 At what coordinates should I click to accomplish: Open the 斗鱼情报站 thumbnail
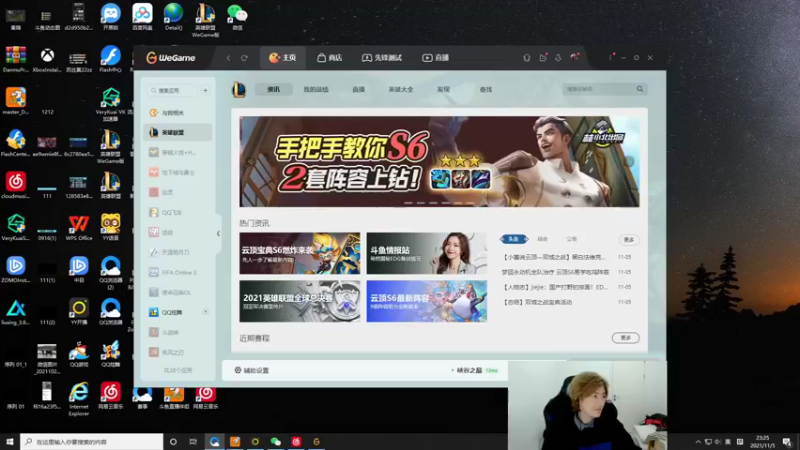[427, 253]
